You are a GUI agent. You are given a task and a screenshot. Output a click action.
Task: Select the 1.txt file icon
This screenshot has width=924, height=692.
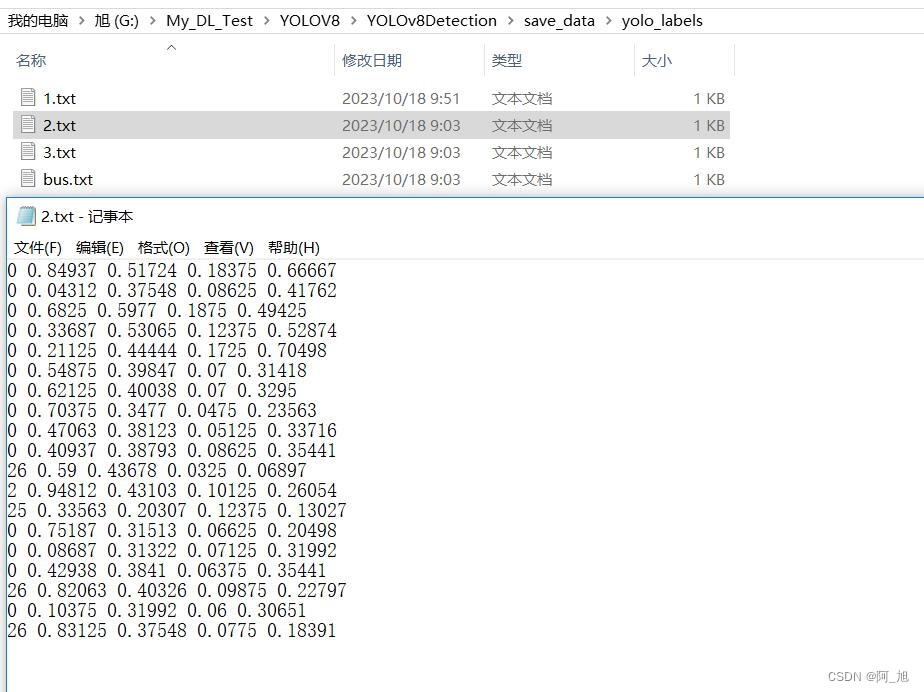click(28, 98)
